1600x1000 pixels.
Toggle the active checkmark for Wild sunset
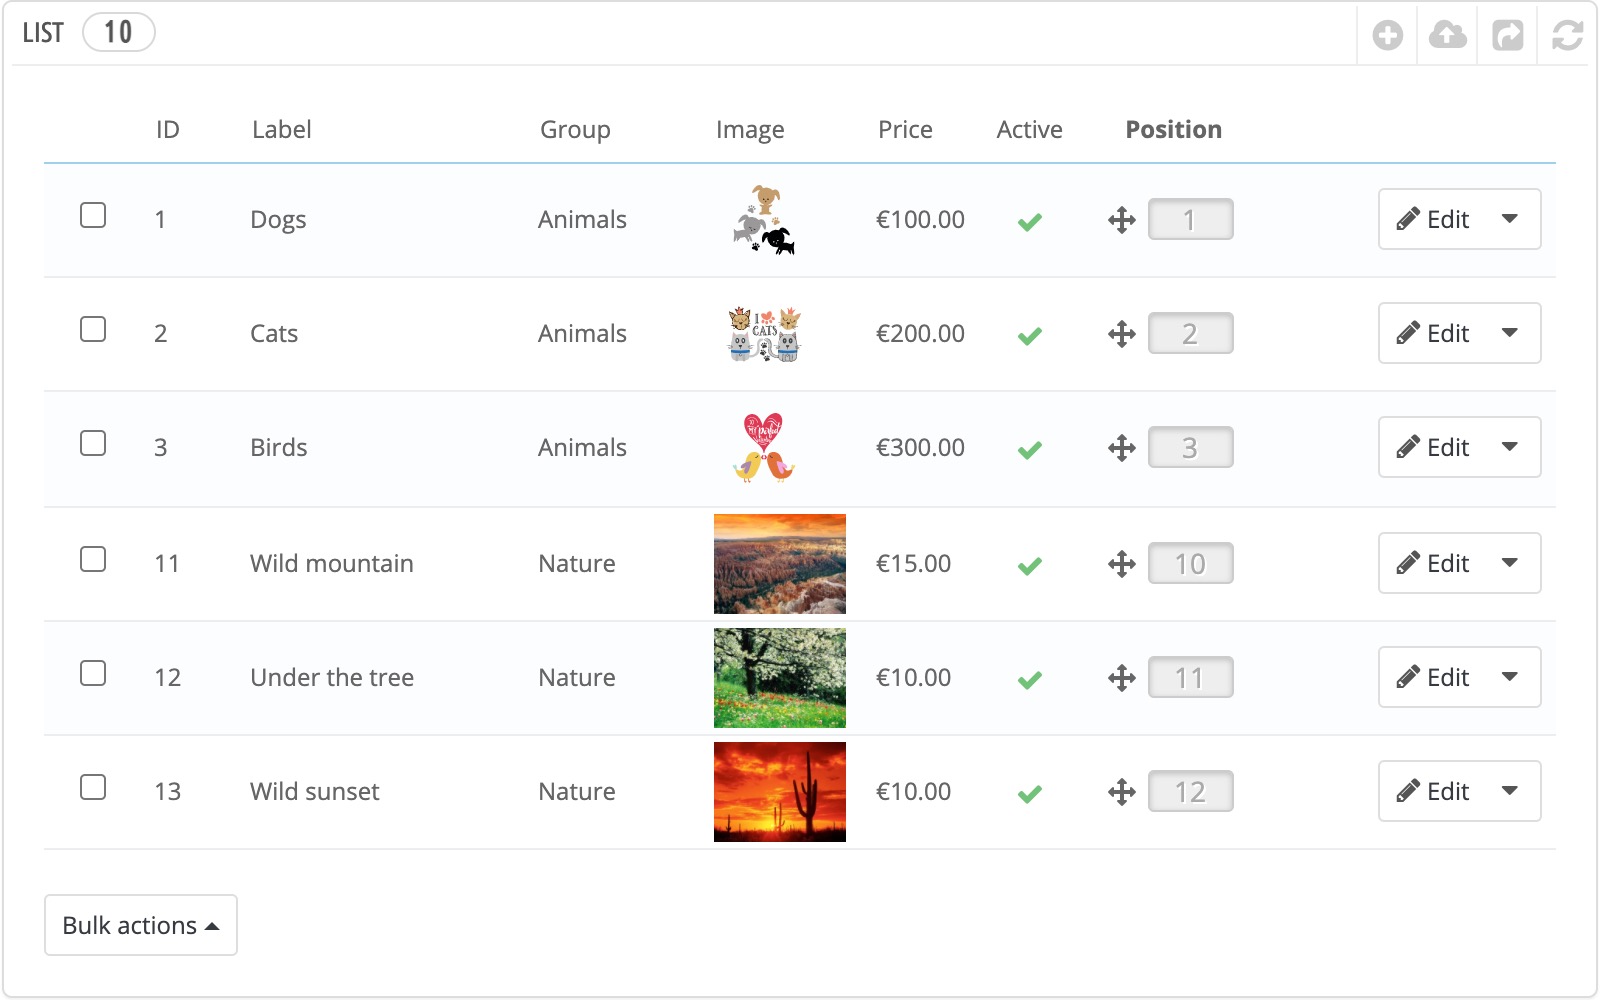point(1030,793)
